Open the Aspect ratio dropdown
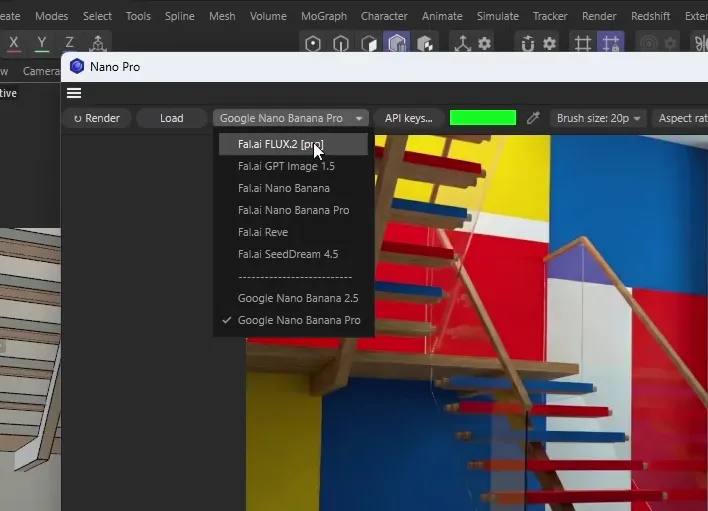 [682, 118]
